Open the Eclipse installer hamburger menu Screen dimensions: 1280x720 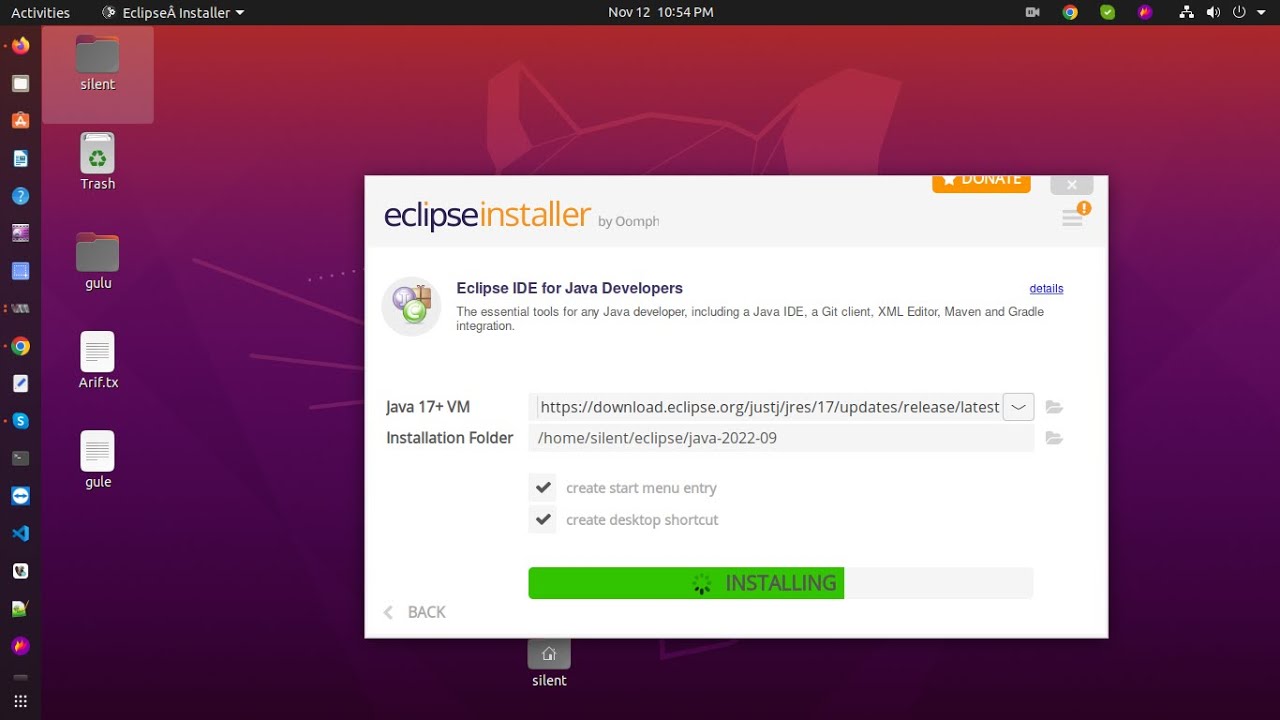pyautogui.click(x=1074, y=215)
